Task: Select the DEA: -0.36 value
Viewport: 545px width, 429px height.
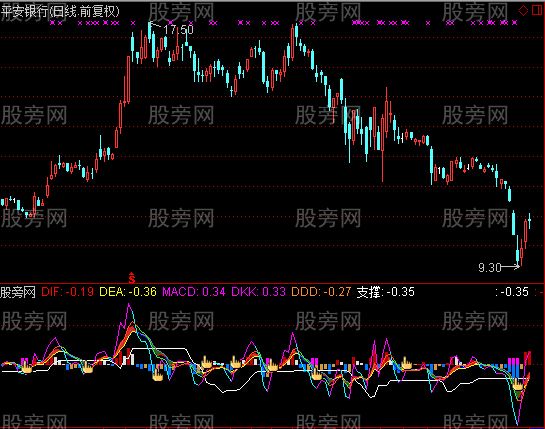Action: [128, 292]
